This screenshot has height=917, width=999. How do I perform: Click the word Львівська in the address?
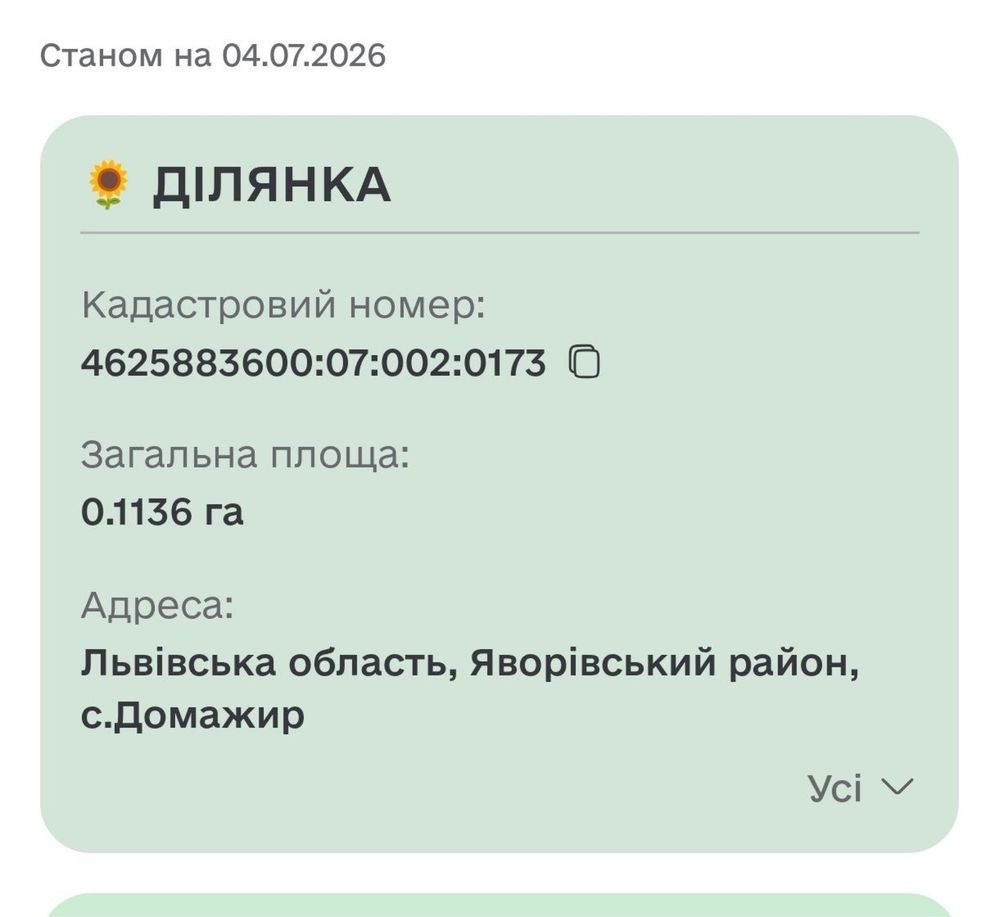coord(178,662)
